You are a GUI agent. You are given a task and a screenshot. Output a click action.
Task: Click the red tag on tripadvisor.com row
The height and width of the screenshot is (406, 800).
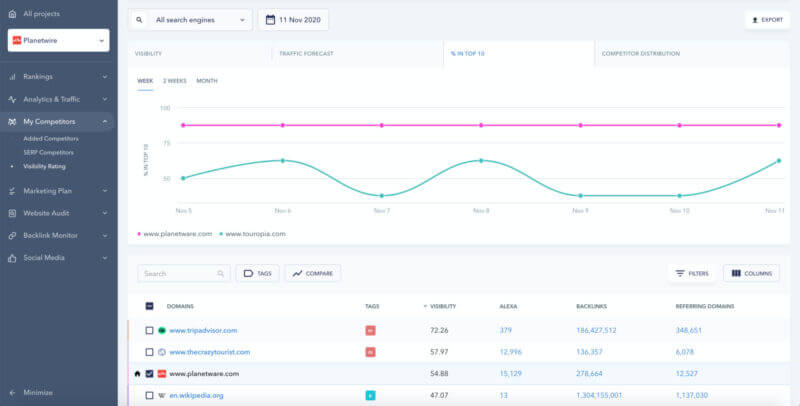point(370,331)
